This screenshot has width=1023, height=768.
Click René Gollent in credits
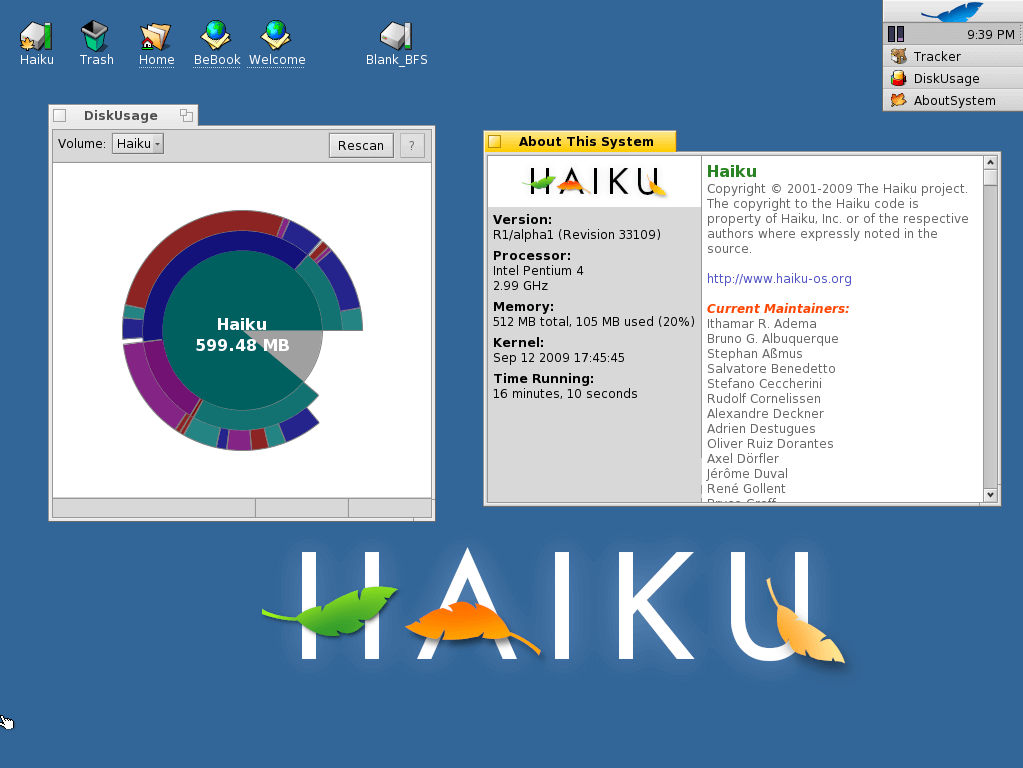(746, 489)
